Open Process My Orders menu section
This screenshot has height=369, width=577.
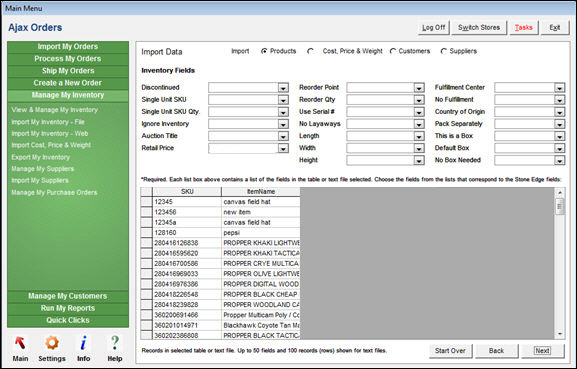click(68, 59)
